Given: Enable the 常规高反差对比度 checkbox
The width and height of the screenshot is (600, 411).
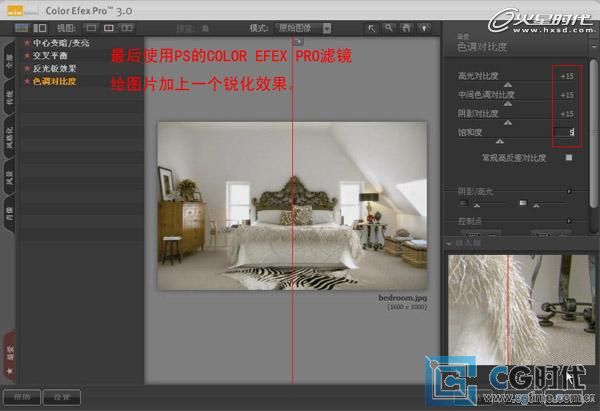Looking at the screenshot, I should pyautogui.click(x=569, y=157).
